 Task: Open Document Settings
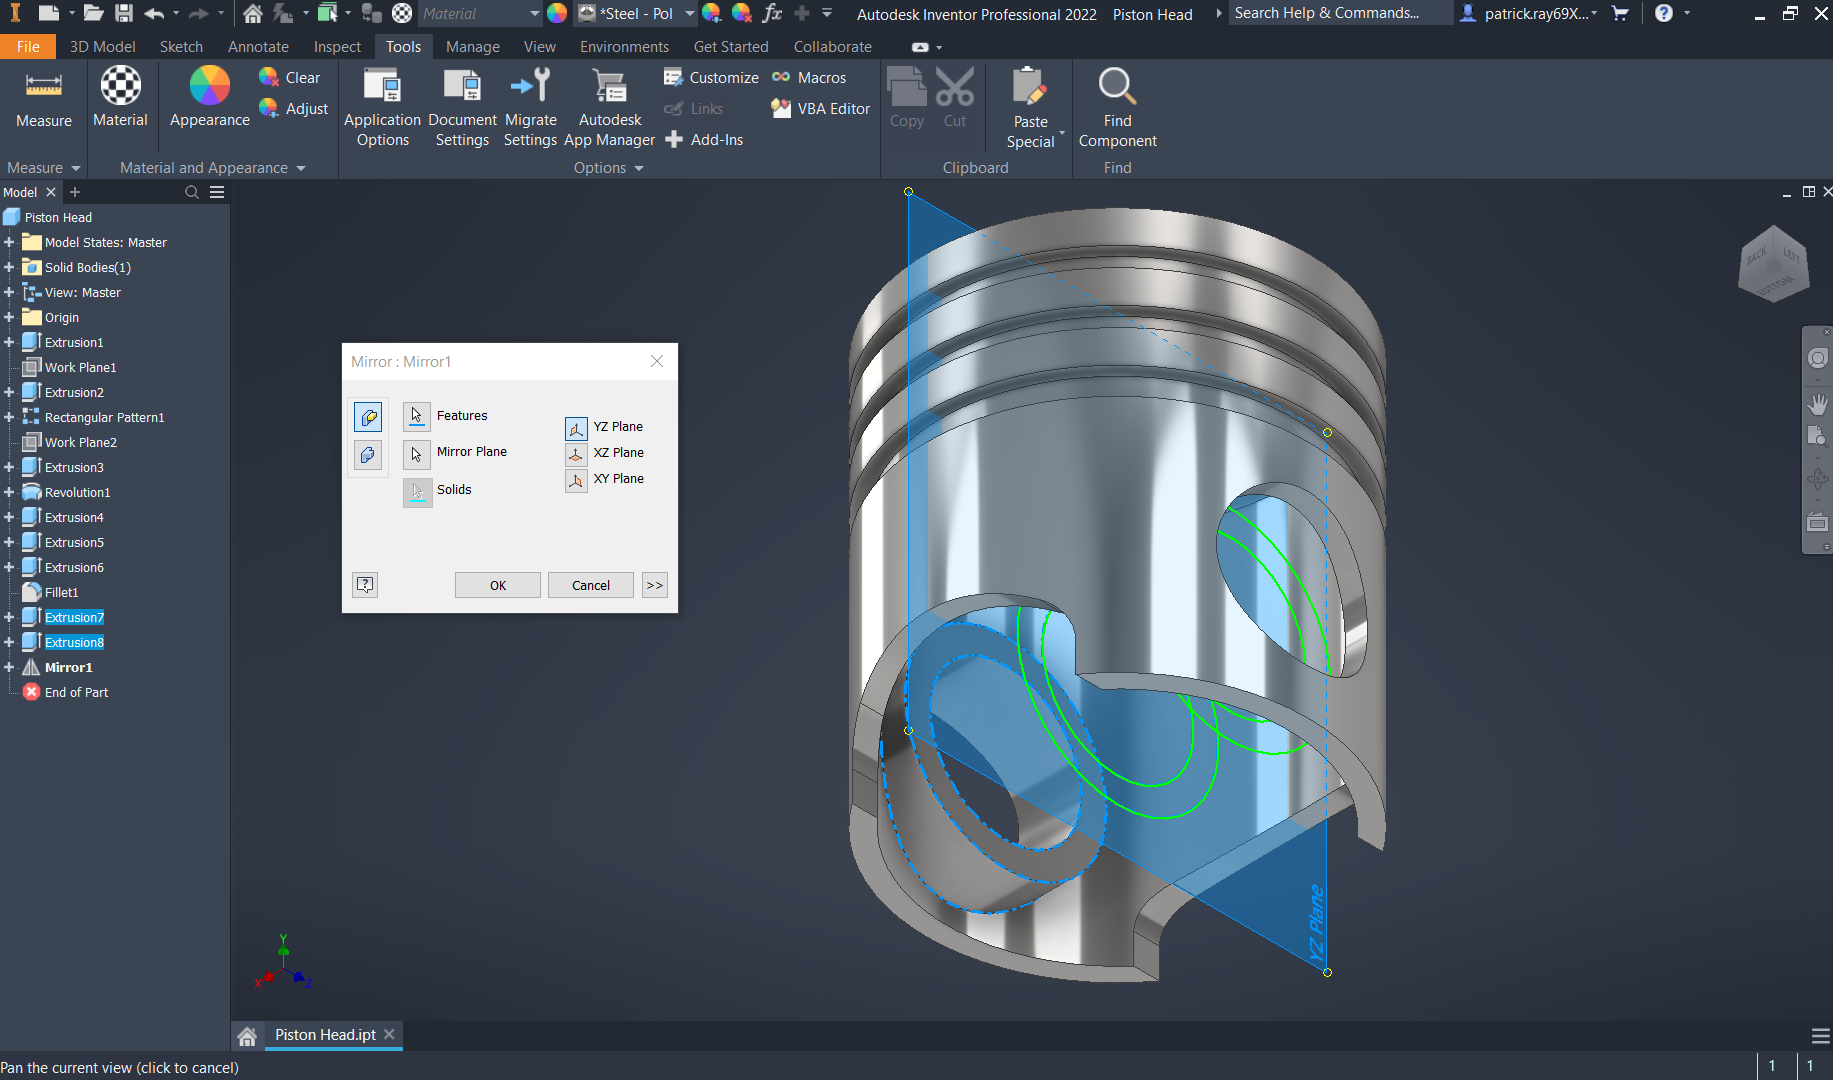tap(462, 108)
